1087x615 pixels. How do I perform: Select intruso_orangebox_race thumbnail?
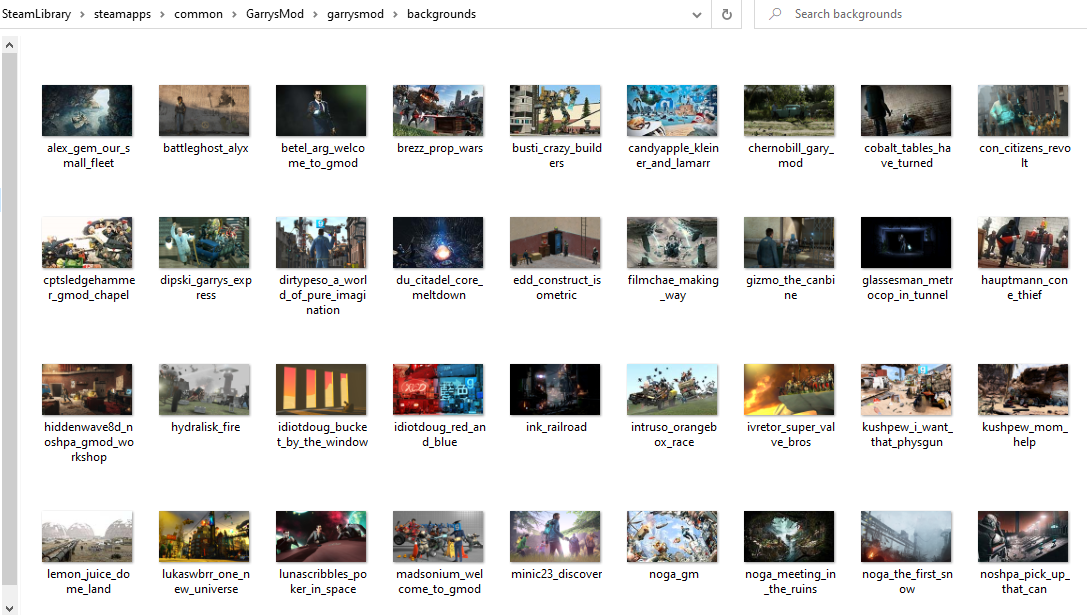pos(672,390)
